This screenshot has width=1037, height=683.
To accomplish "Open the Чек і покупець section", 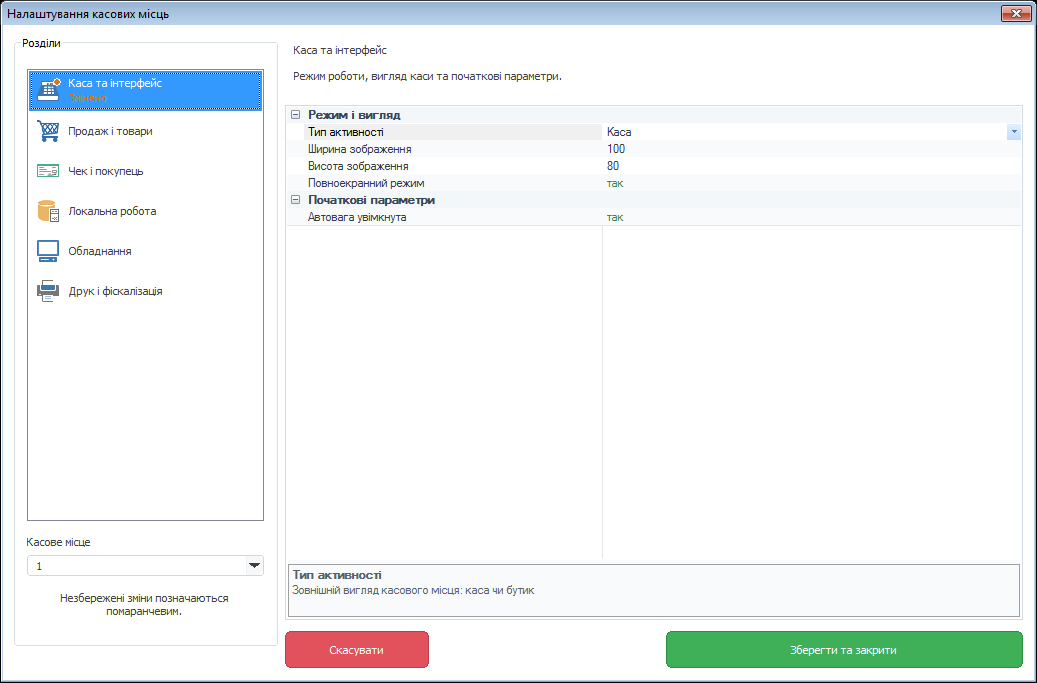I will click(x=145, y=171).
